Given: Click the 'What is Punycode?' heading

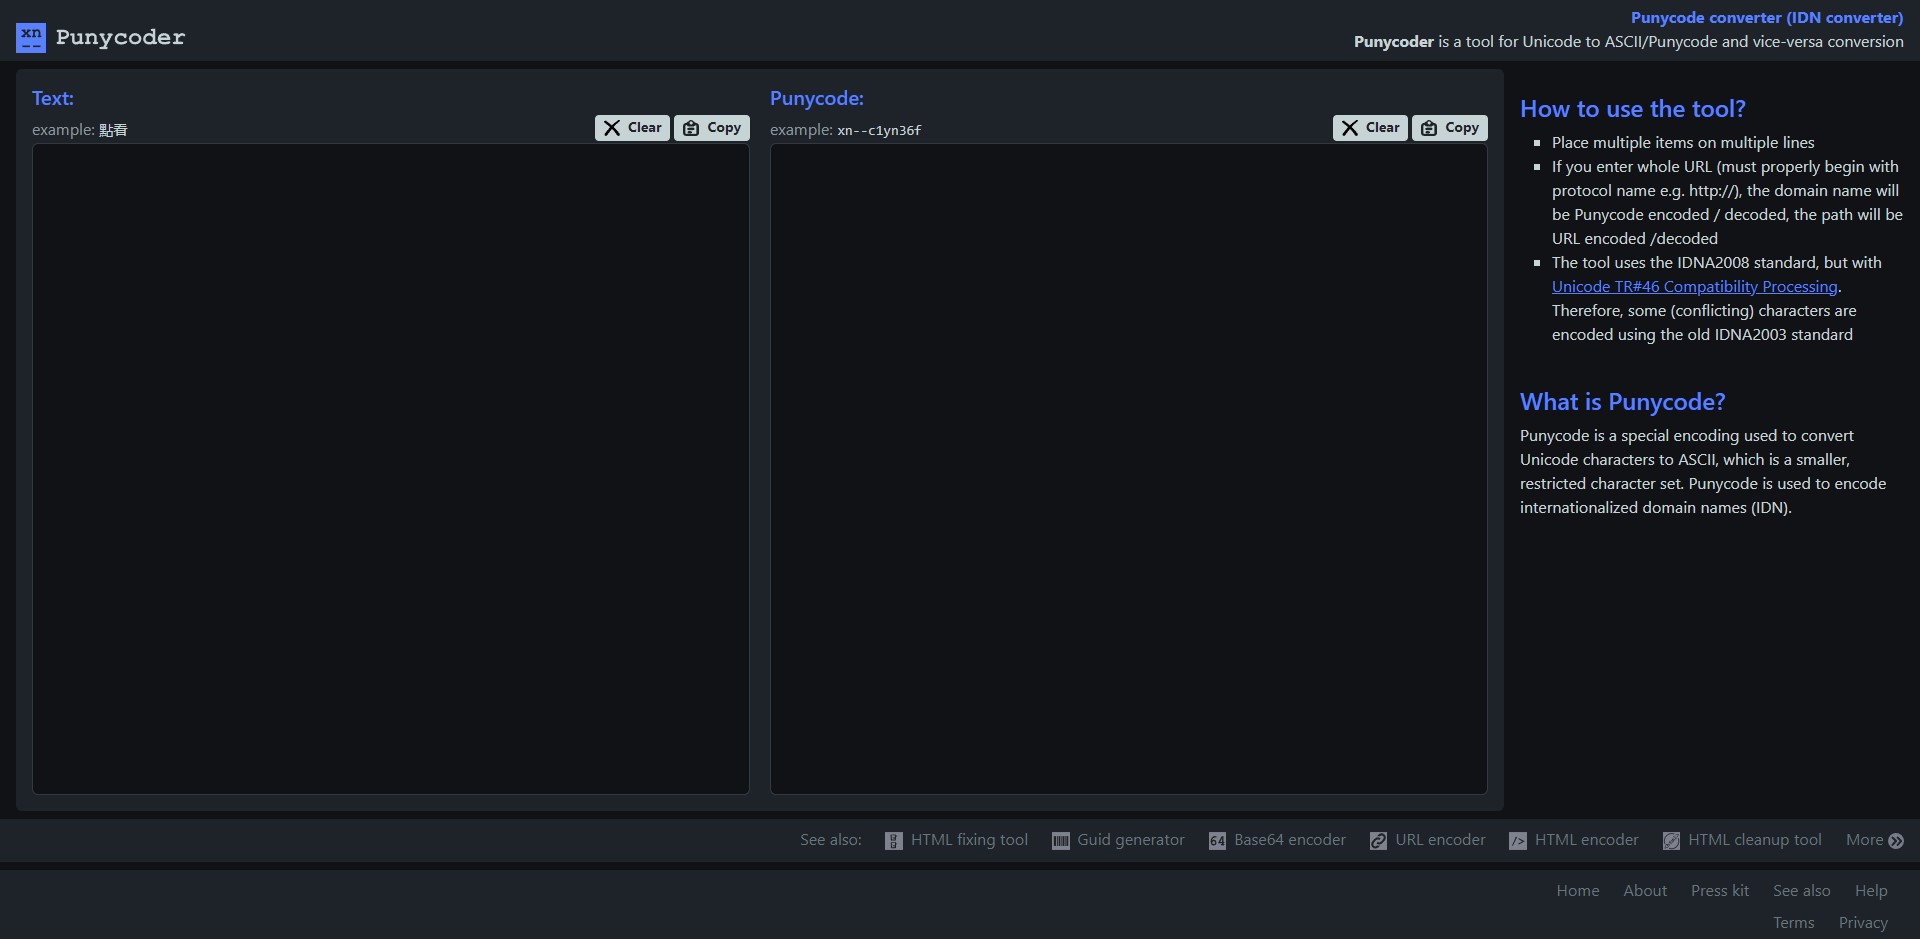Looking at the screenshot, I should coord(1623,402).
